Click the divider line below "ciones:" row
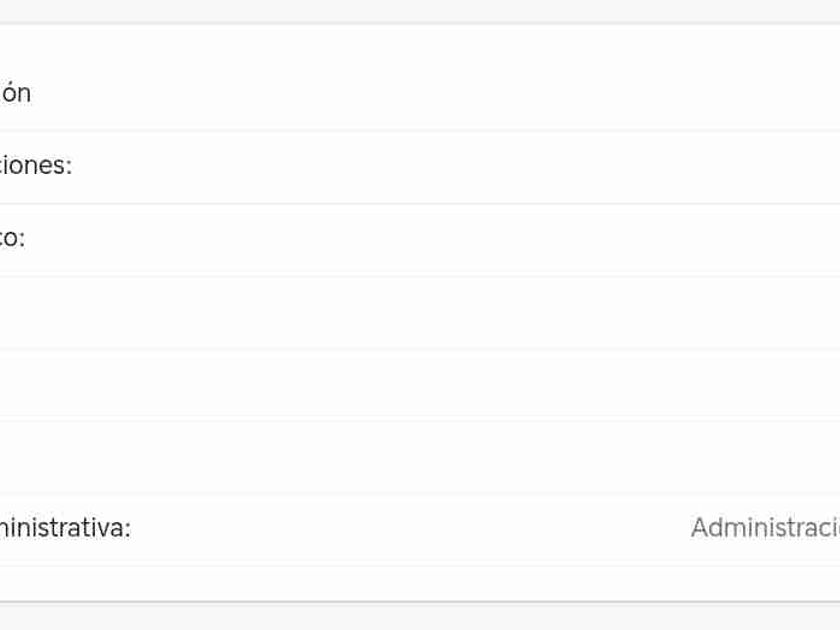 [420, 203]
